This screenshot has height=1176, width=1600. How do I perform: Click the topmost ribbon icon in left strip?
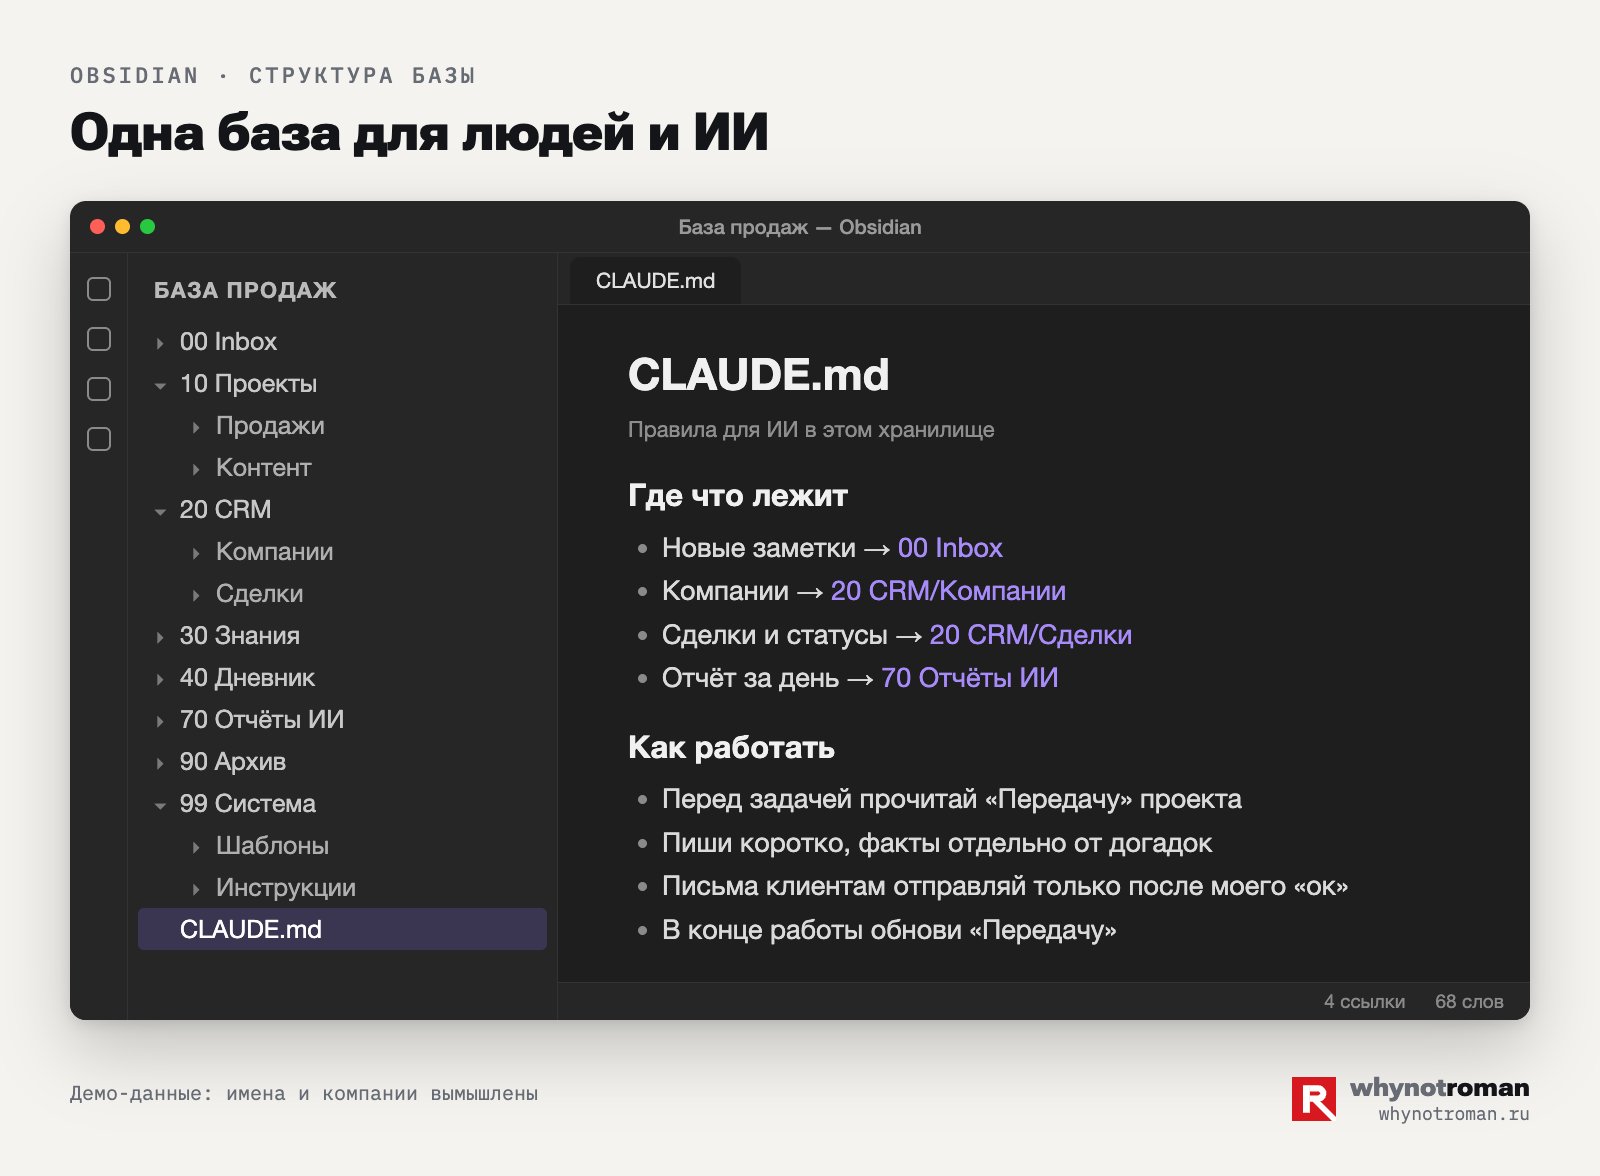click(x=99, y=289)
